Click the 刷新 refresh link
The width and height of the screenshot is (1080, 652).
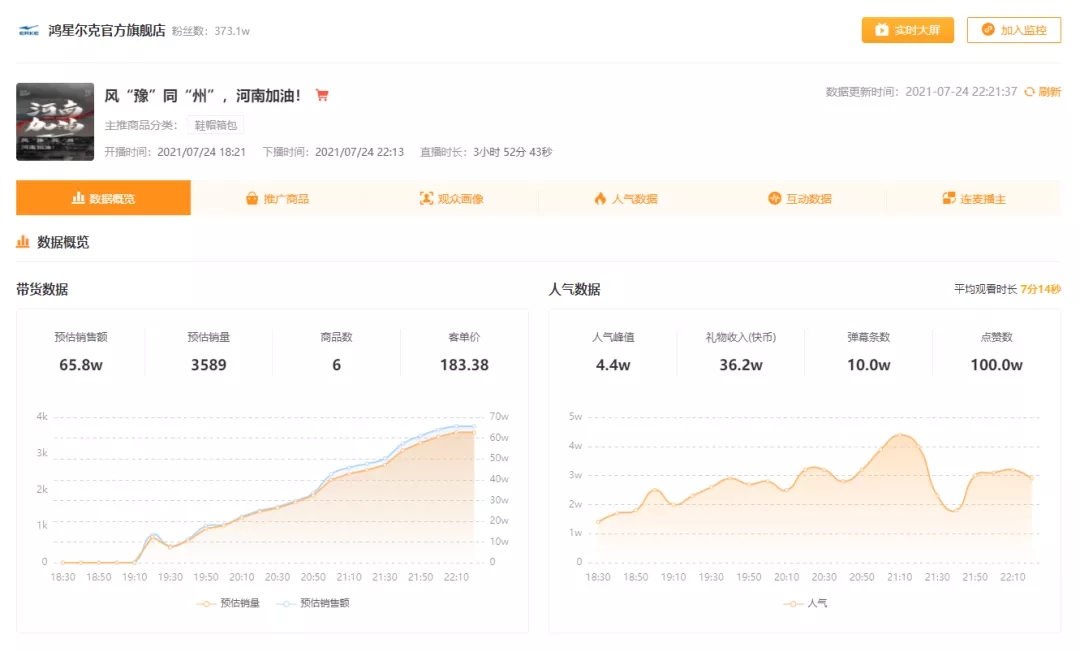tap(1049, 92)
